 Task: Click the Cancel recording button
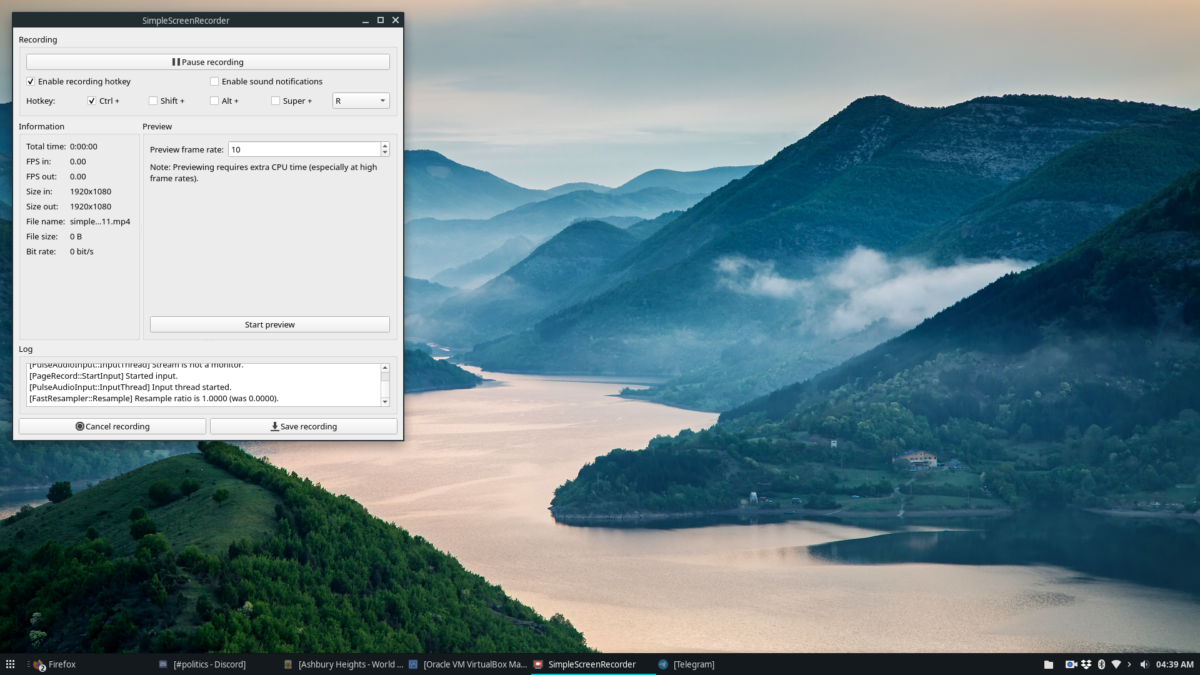click(112, 426)
